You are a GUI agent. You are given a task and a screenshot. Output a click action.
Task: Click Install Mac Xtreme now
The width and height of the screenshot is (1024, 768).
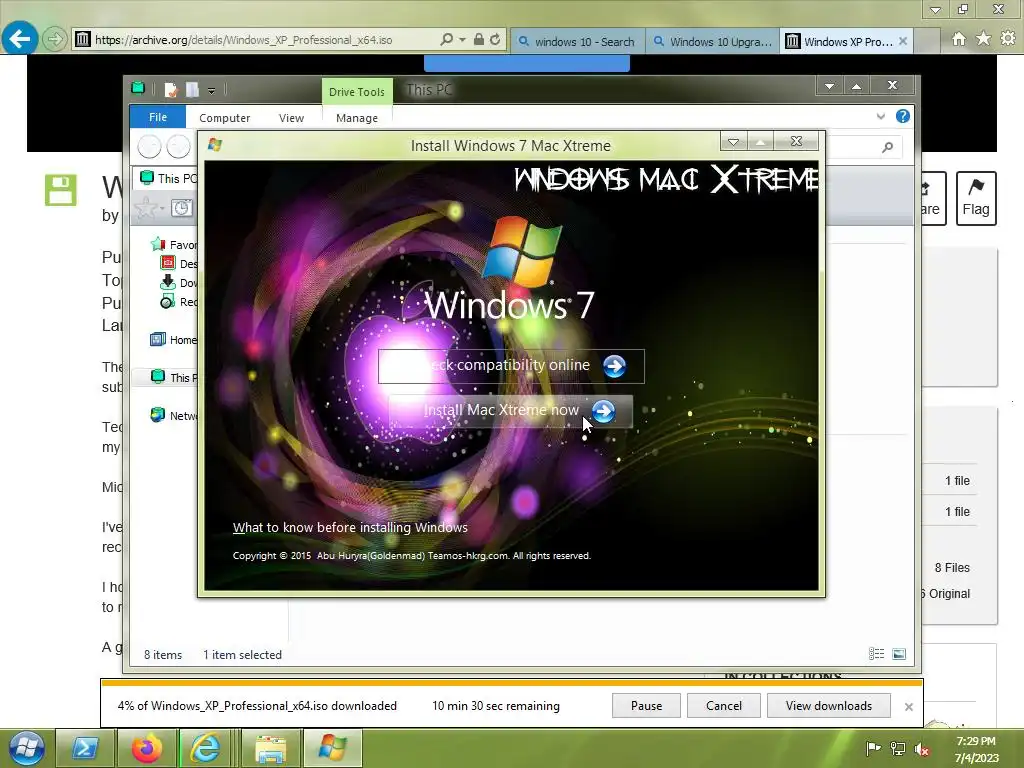511,411
